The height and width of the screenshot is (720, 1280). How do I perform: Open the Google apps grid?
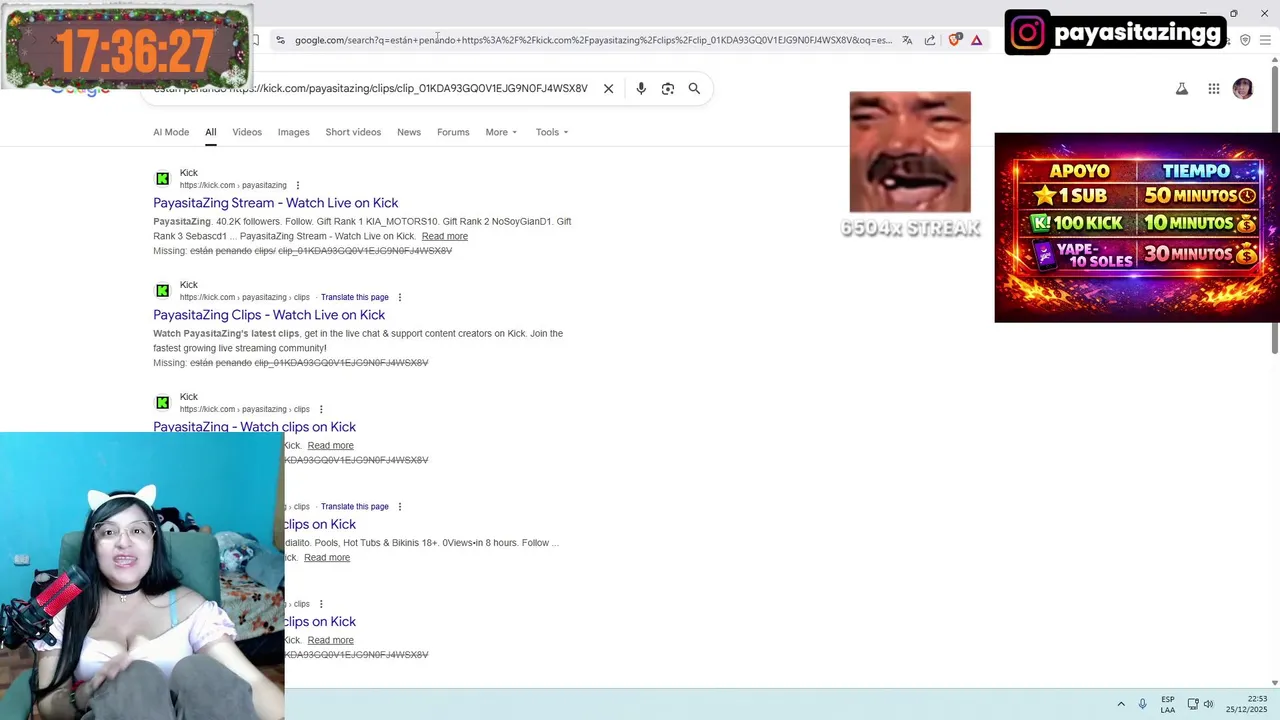1214,89
